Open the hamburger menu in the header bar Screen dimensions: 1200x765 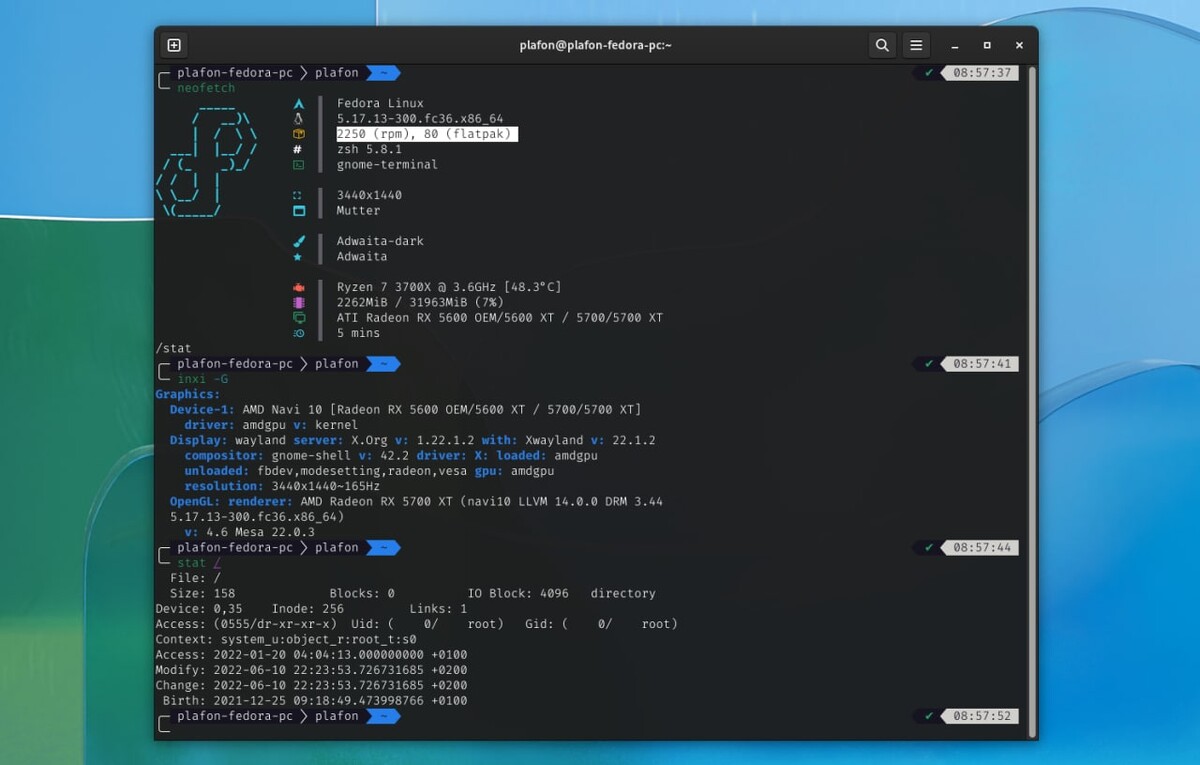pyautogui.click(x=915, y=45)
